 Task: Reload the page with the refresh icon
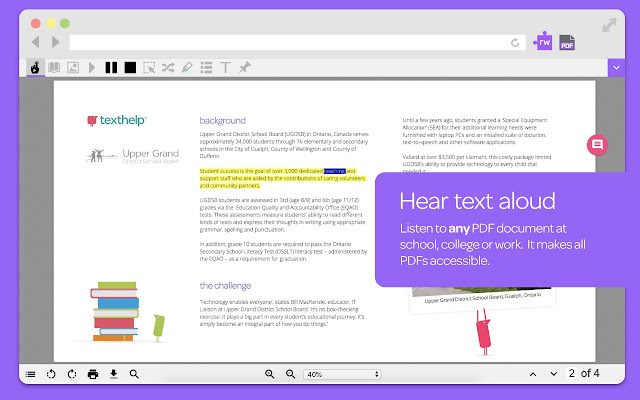tap(515, 42)
